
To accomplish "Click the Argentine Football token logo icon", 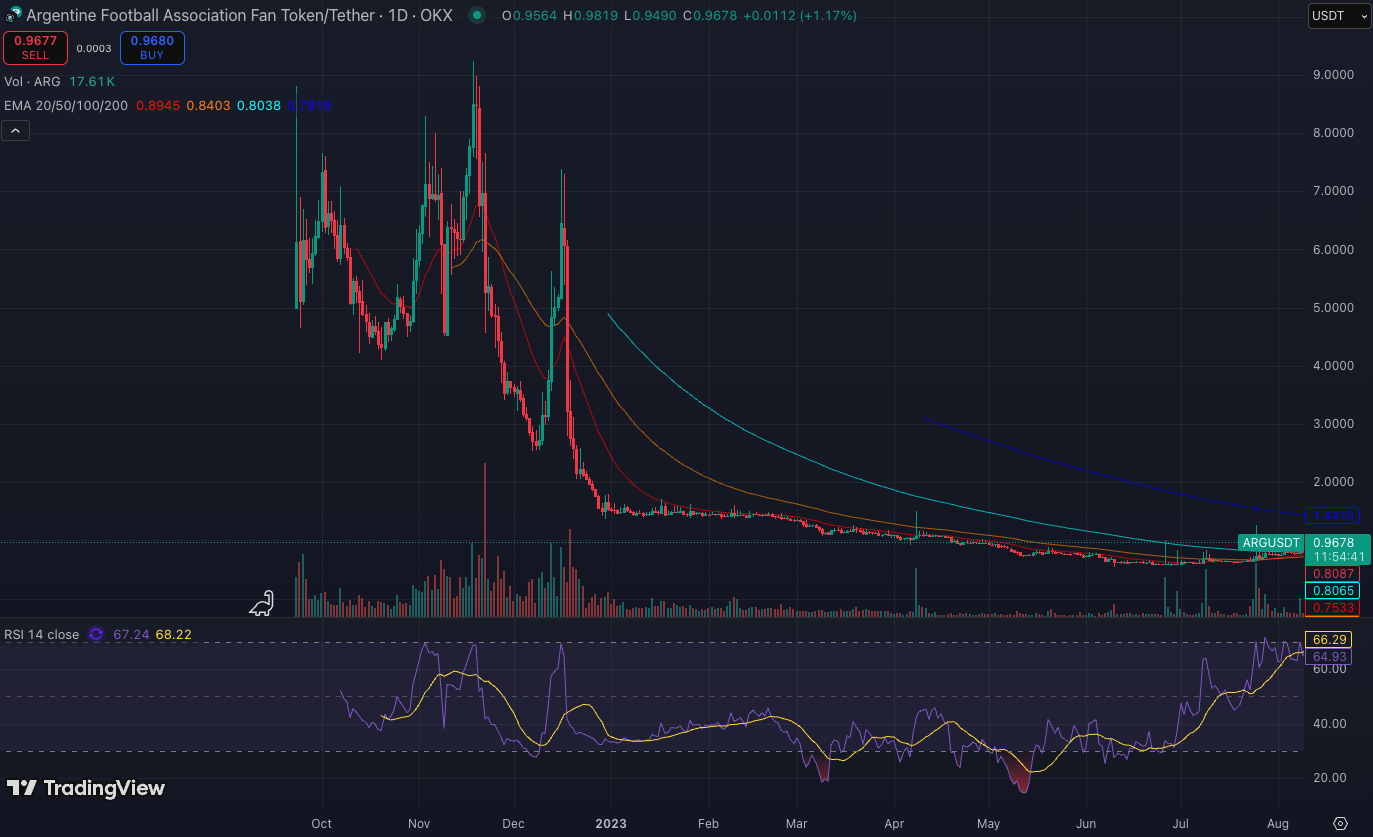I will [13, 16].
